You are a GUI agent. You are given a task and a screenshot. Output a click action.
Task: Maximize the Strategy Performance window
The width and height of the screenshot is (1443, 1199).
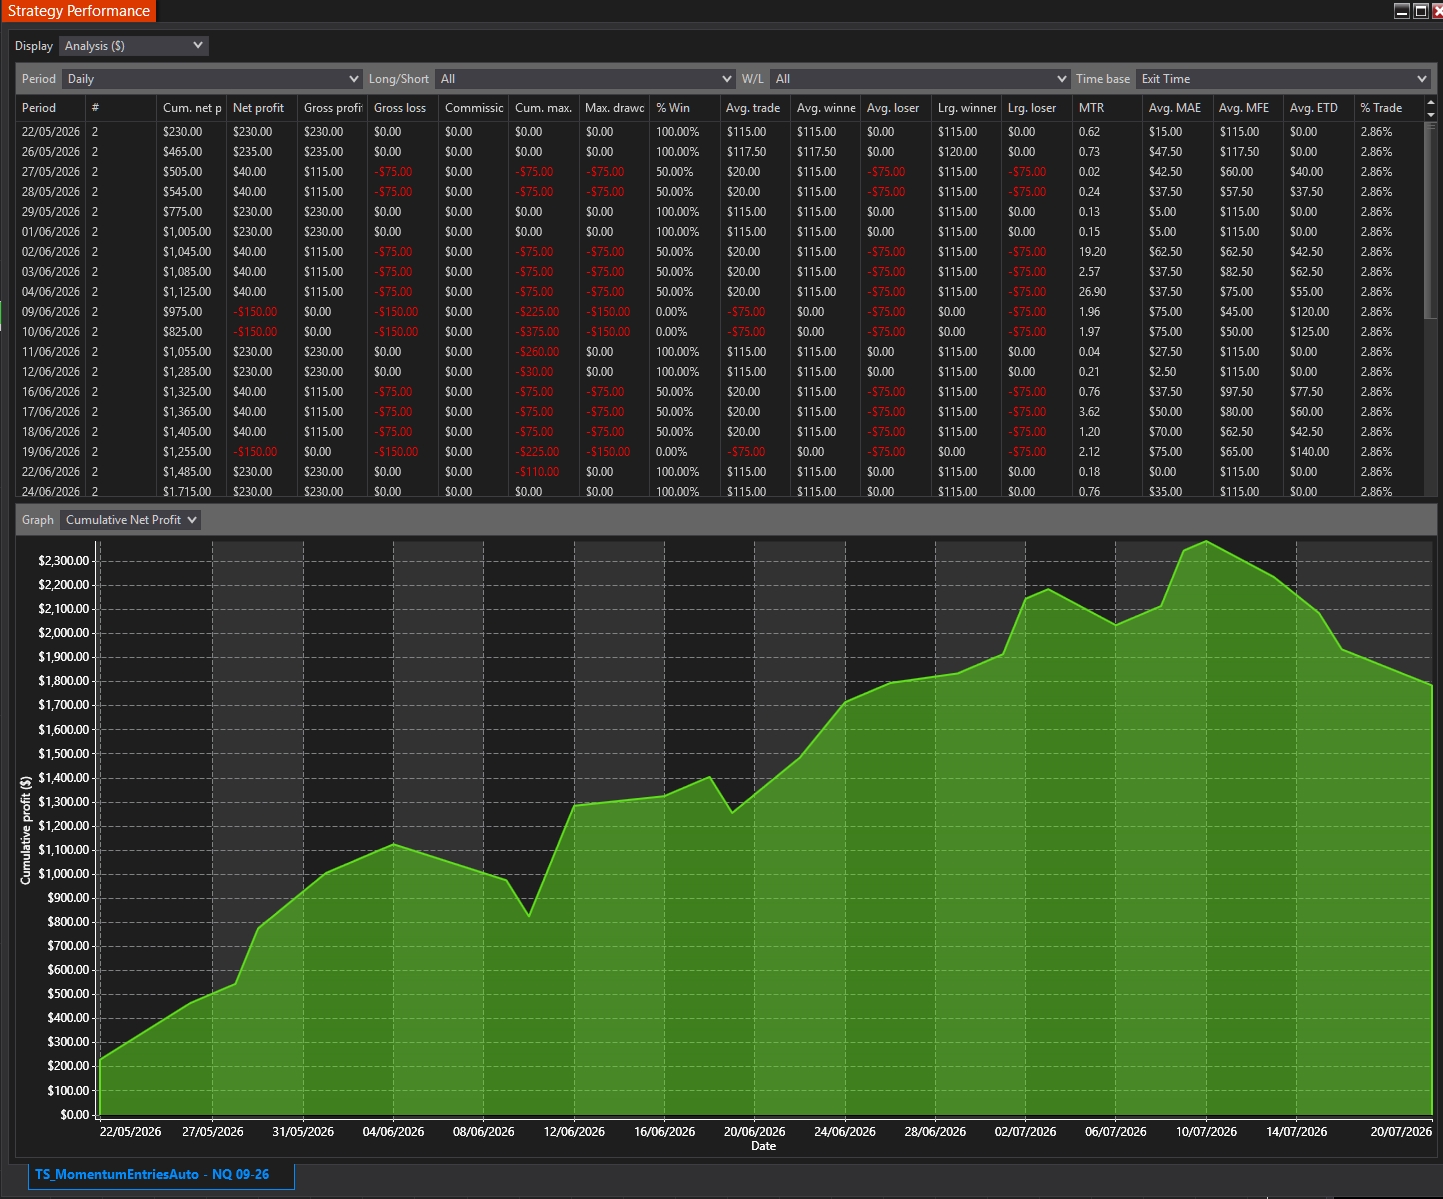coord(1420,11)
